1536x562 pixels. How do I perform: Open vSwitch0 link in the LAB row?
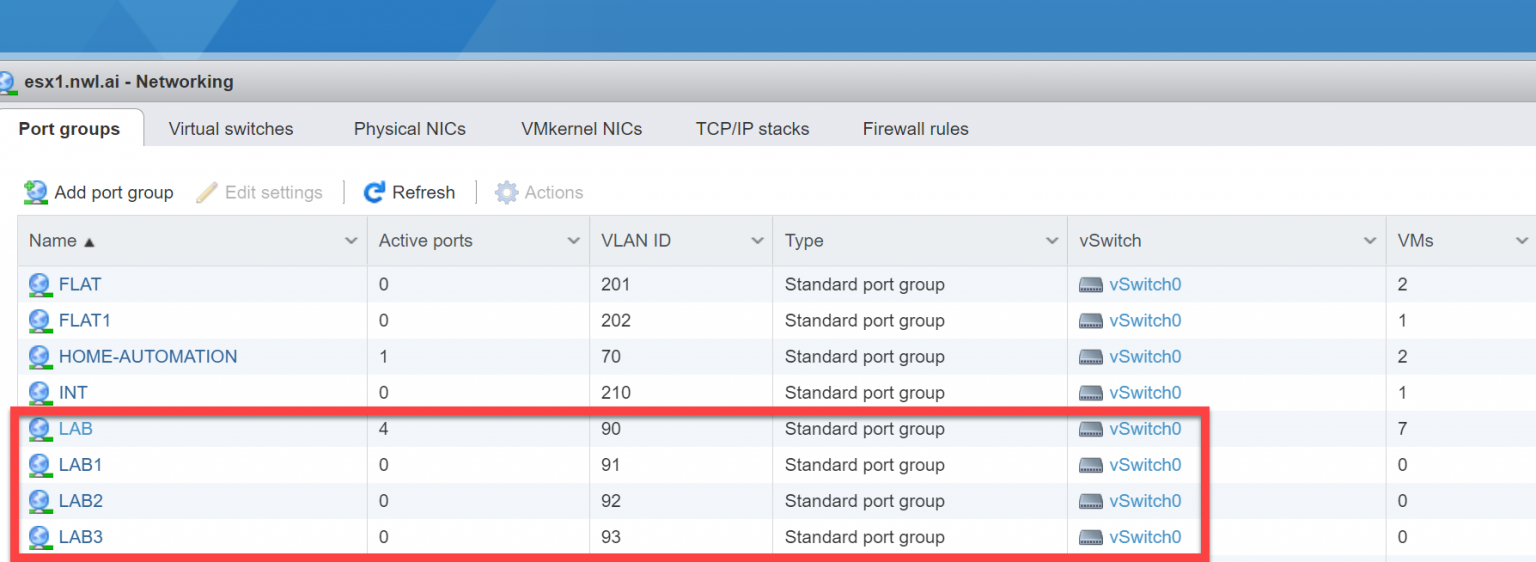(1145, 429)
